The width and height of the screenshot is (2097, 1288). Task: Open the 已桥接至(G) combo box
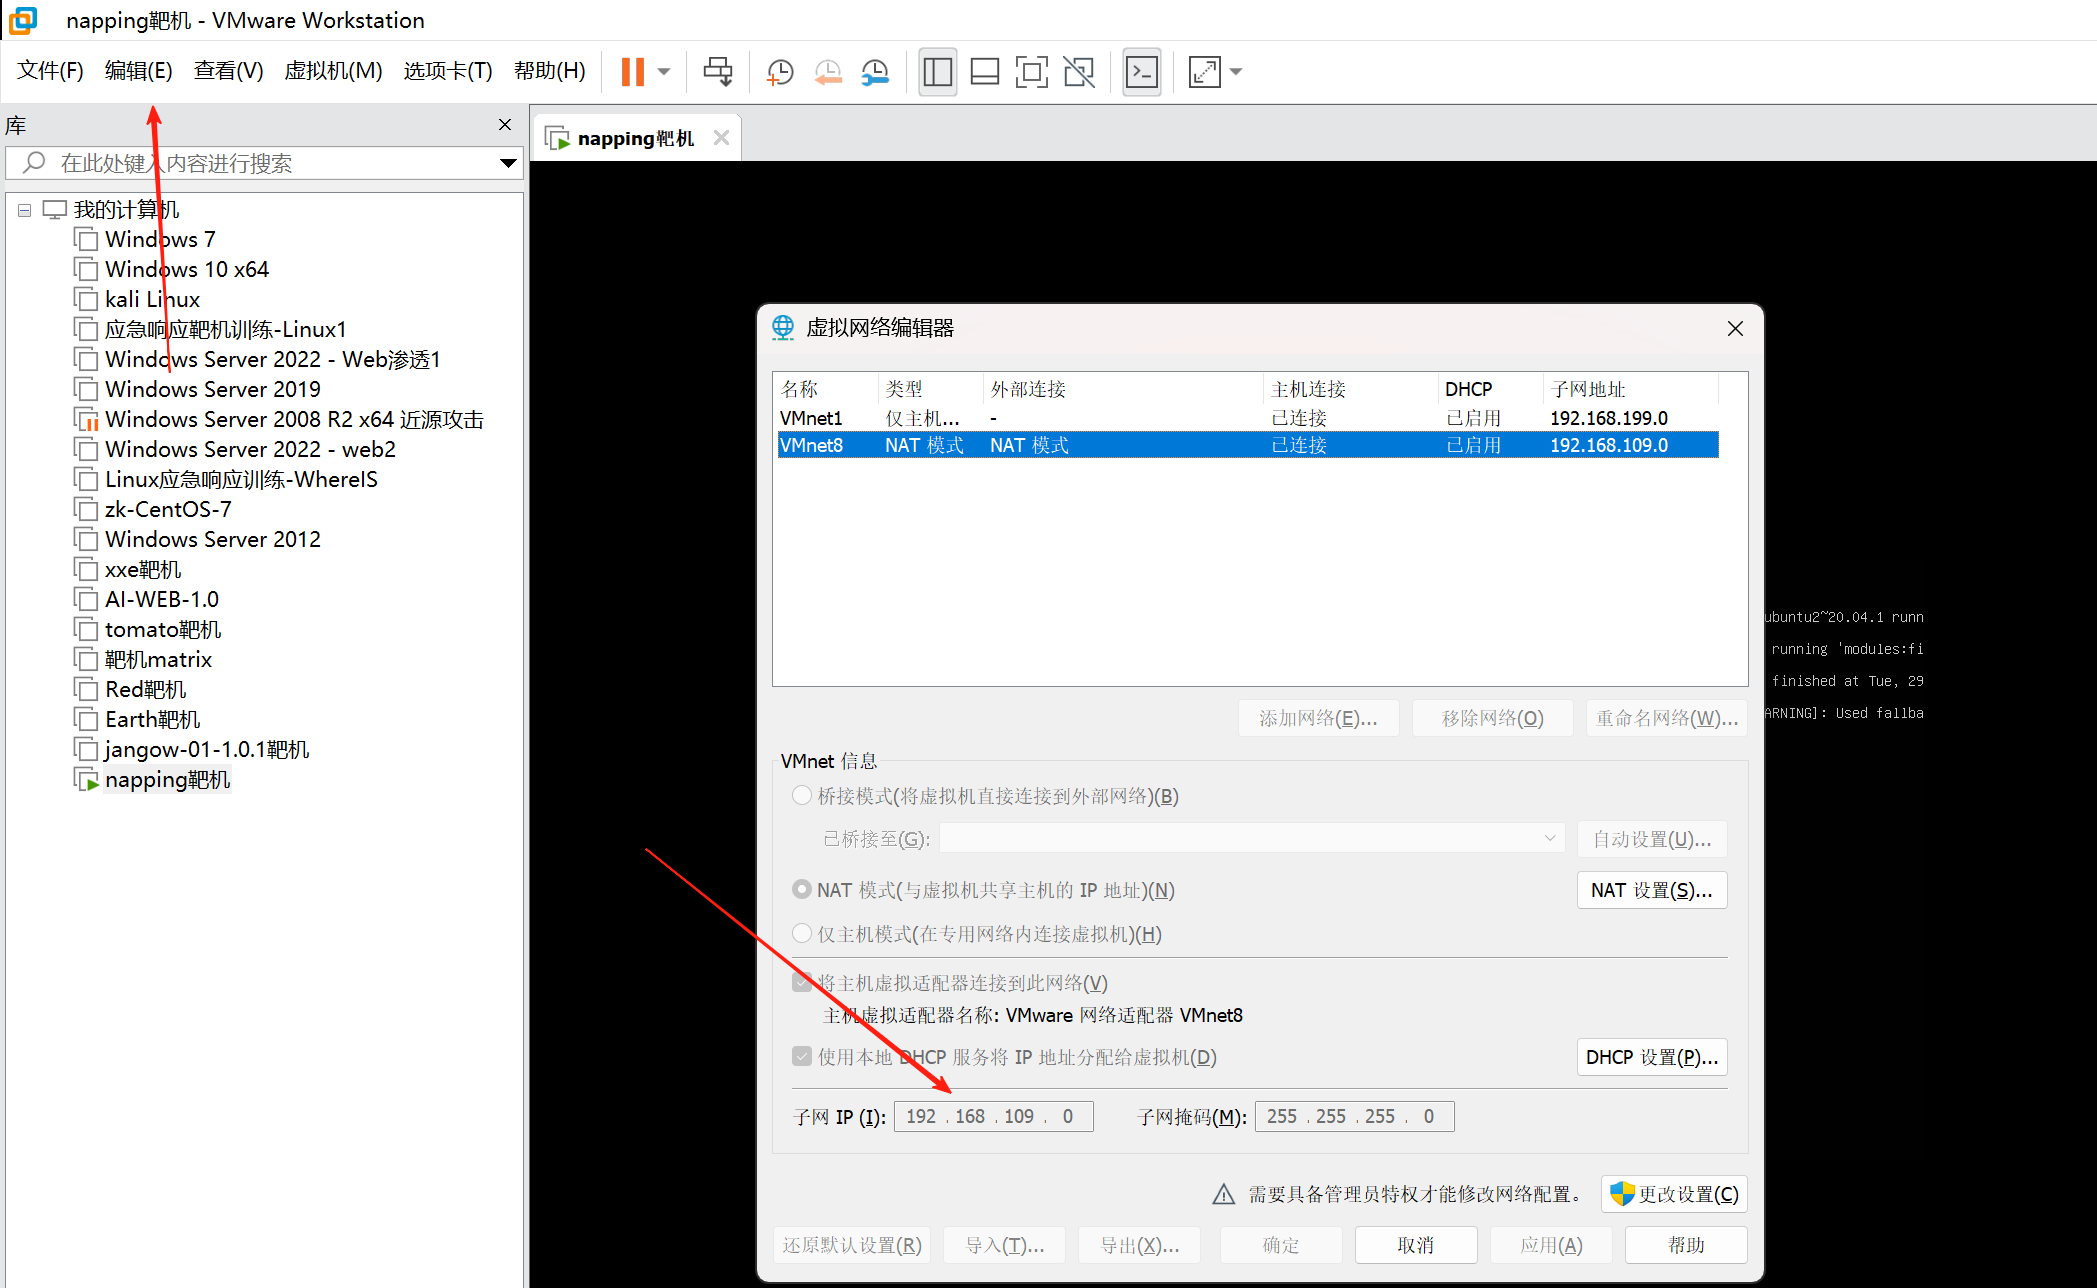(x=1250, y=839)
